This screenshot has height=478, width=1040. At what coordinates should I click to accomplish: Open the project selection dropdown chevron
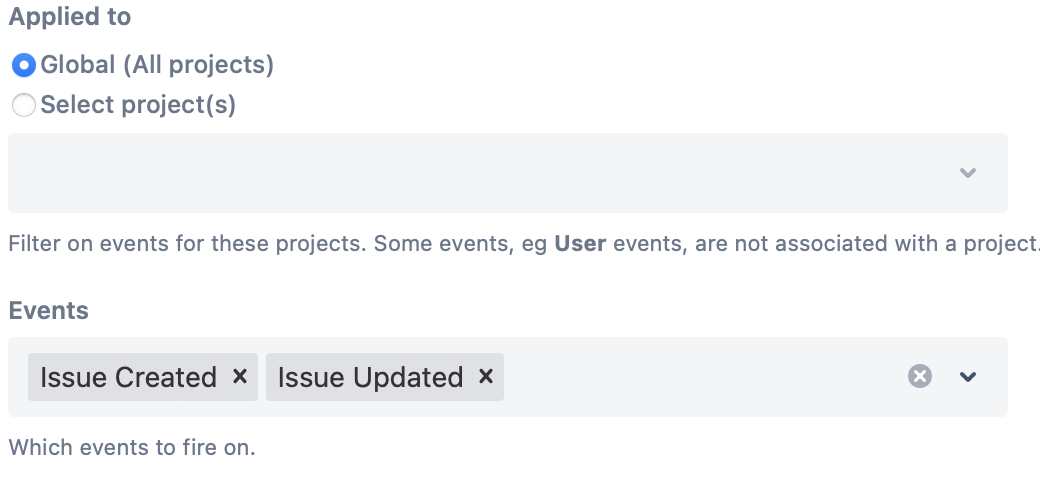968,173
